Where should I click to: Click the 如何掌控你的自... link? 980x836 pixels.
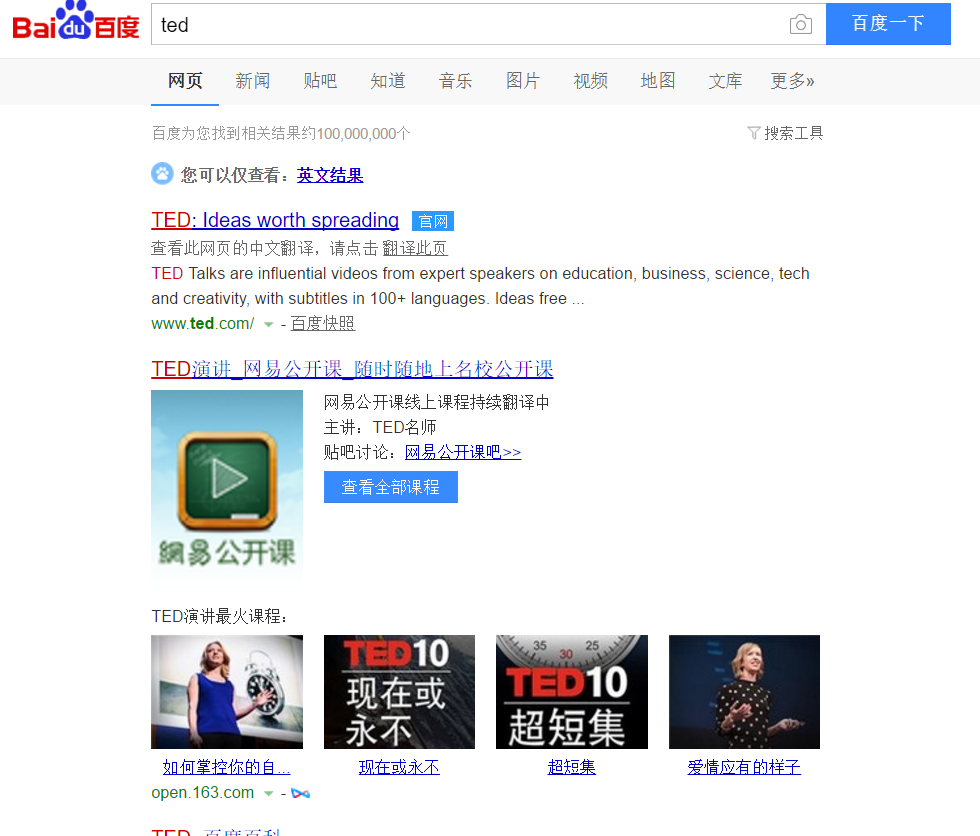[226, 767]
